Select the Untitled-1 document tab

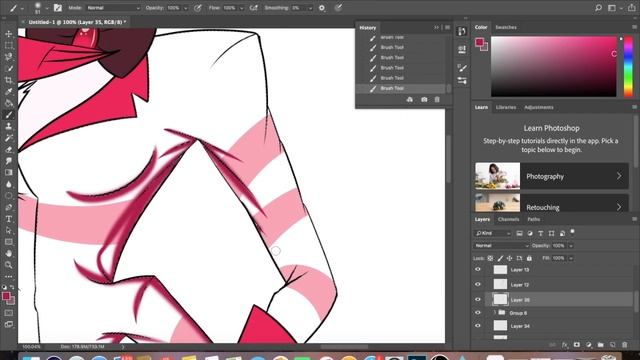[x=77, y=22]
